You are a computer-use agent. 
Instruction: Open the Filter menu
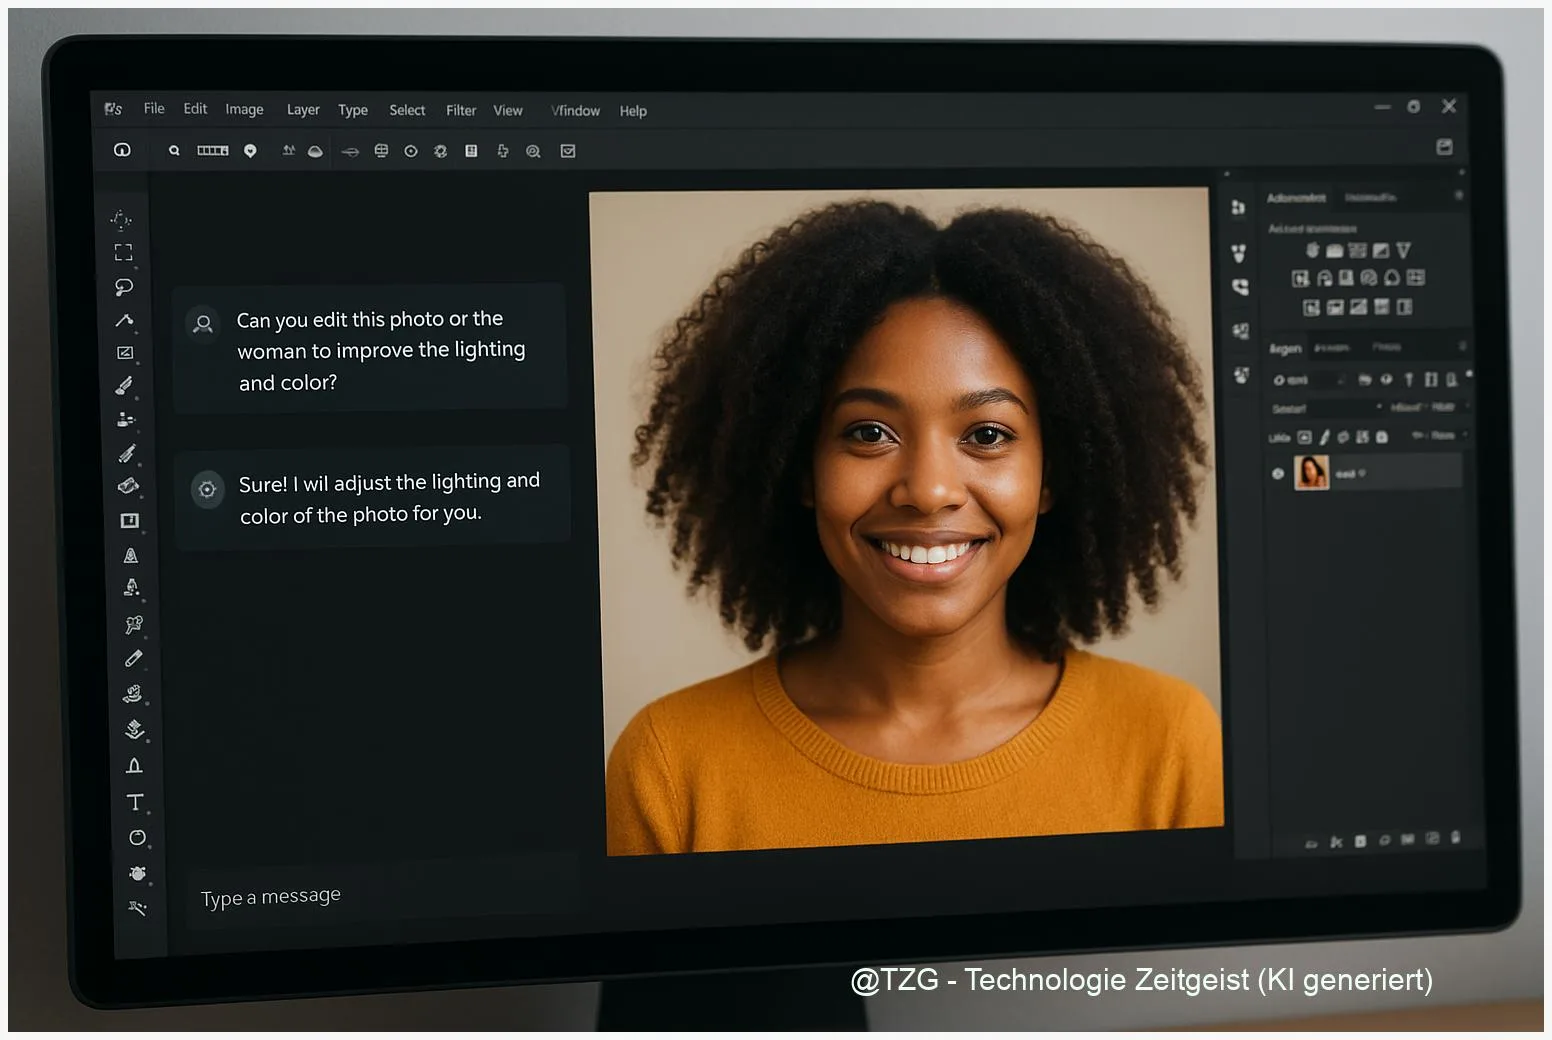pyautogui.click(x=461, y=110)
